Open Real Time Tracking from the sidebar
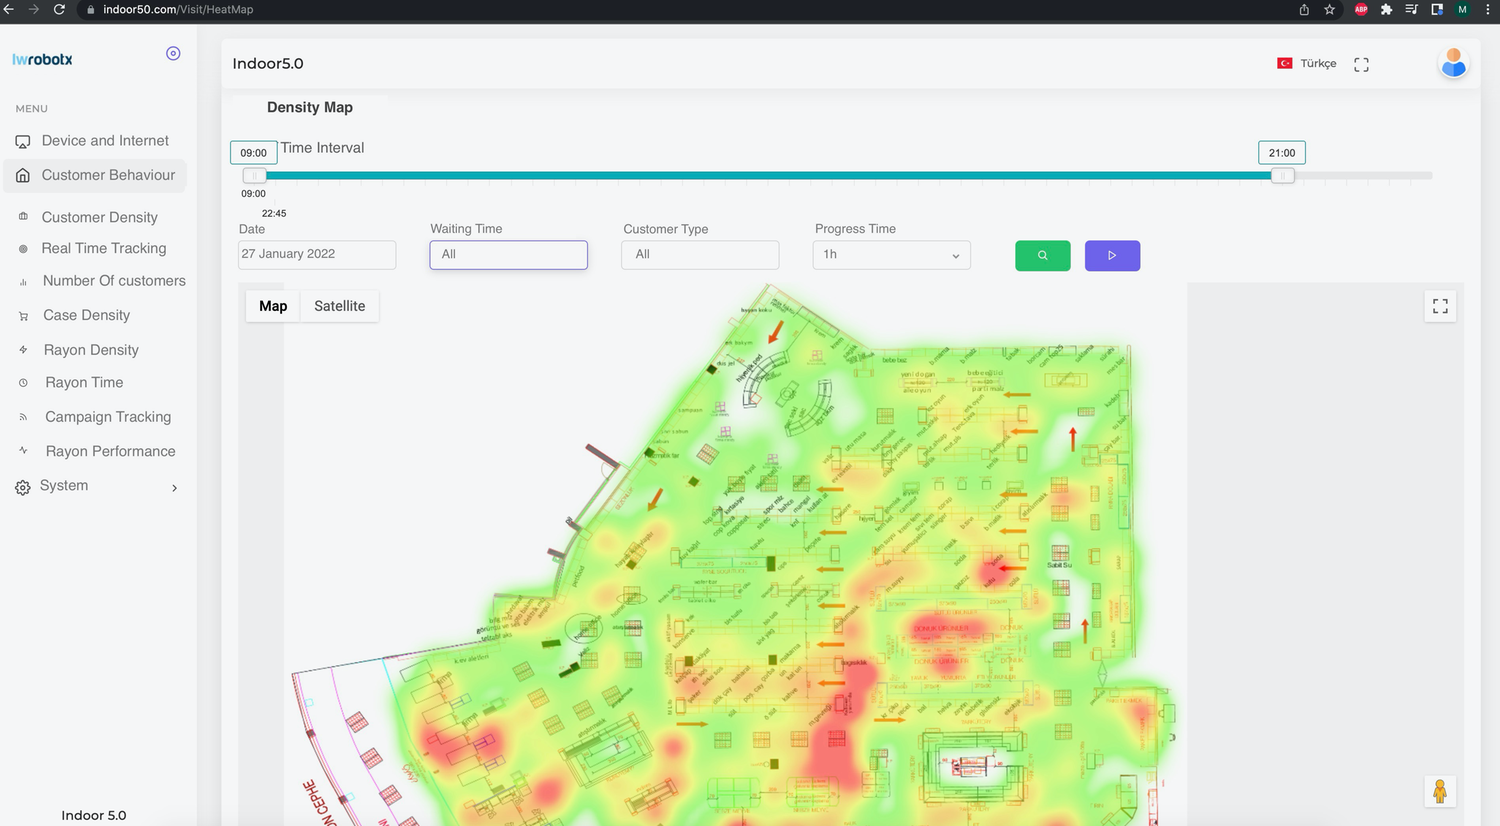The width and height of the screenshot is (1500, 826). (22, 249)
